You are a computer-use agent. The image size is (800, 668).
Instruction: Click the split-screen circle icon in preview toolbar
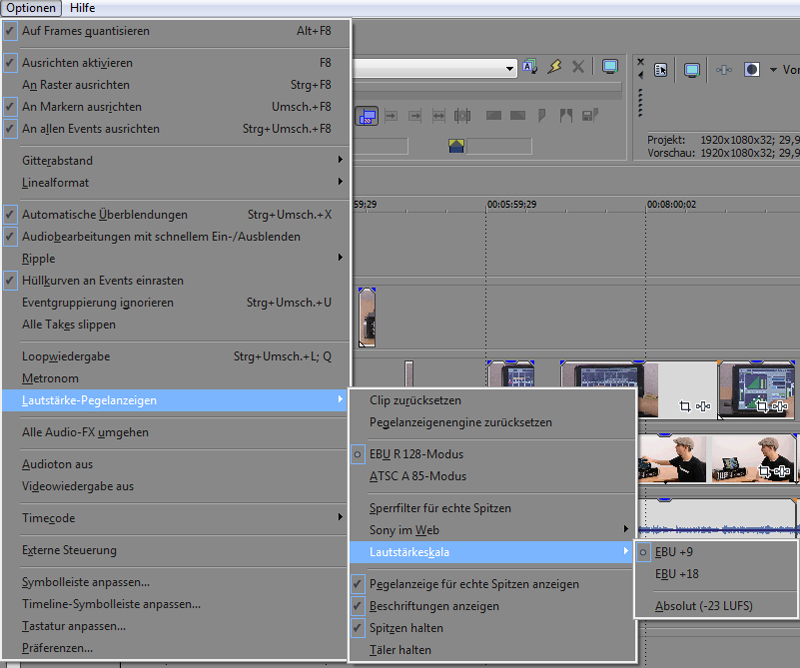(x=752, y=70)
